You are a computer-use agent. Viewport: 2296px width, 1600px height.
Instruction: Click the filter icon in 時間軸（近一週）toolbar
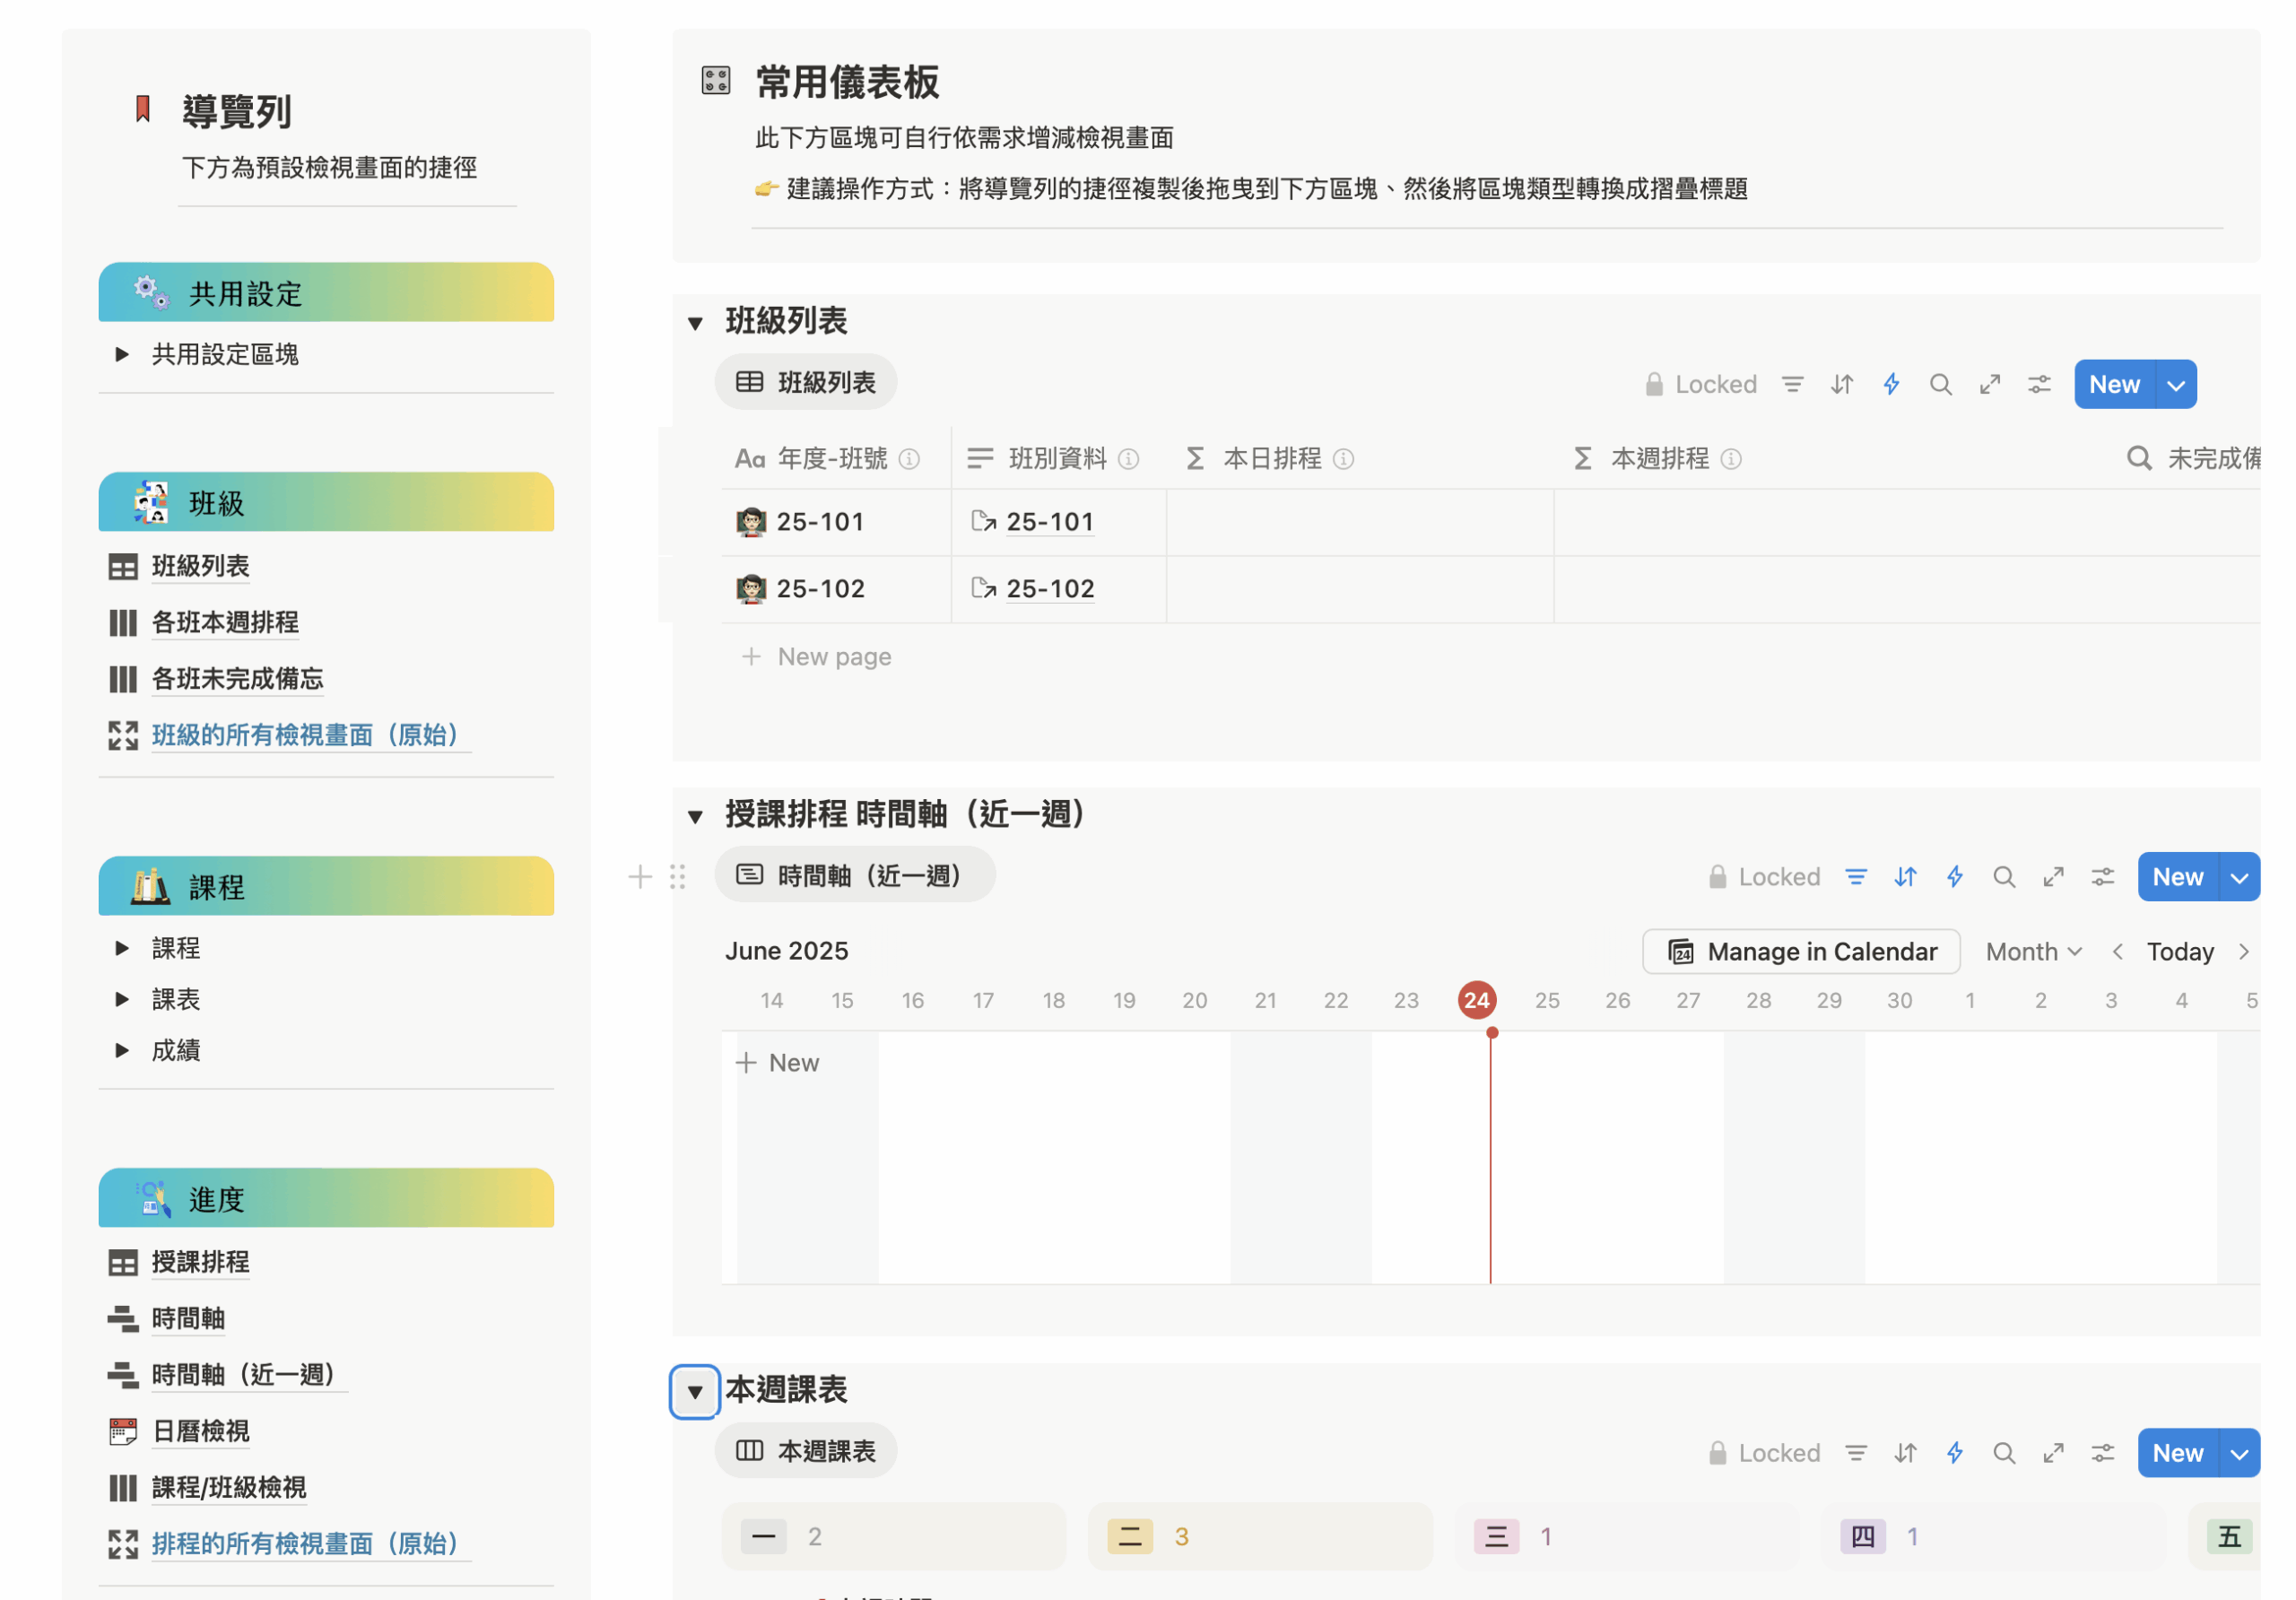click(x=1856, y=877)
